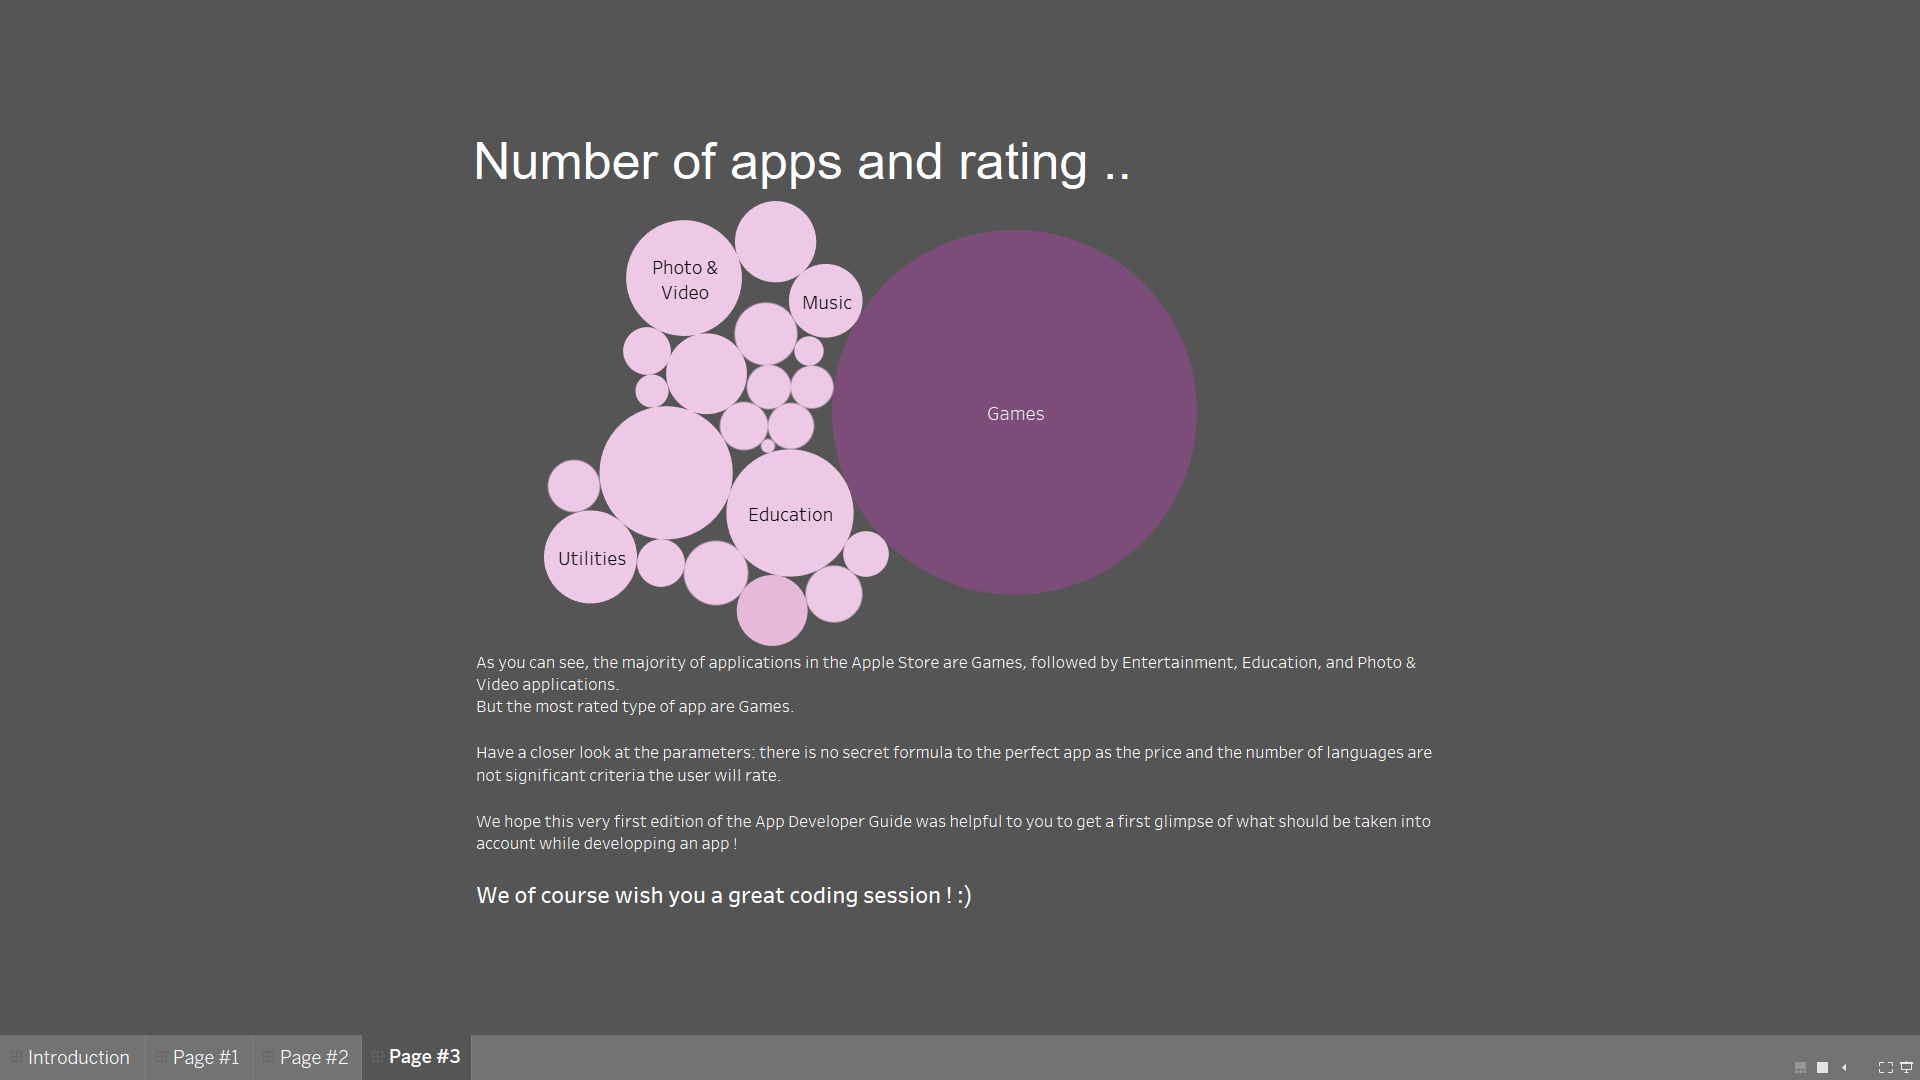Click the small bubble above Photo & Video
This screenshot has width=1920, height=1080.
click(x=774, y=240)
